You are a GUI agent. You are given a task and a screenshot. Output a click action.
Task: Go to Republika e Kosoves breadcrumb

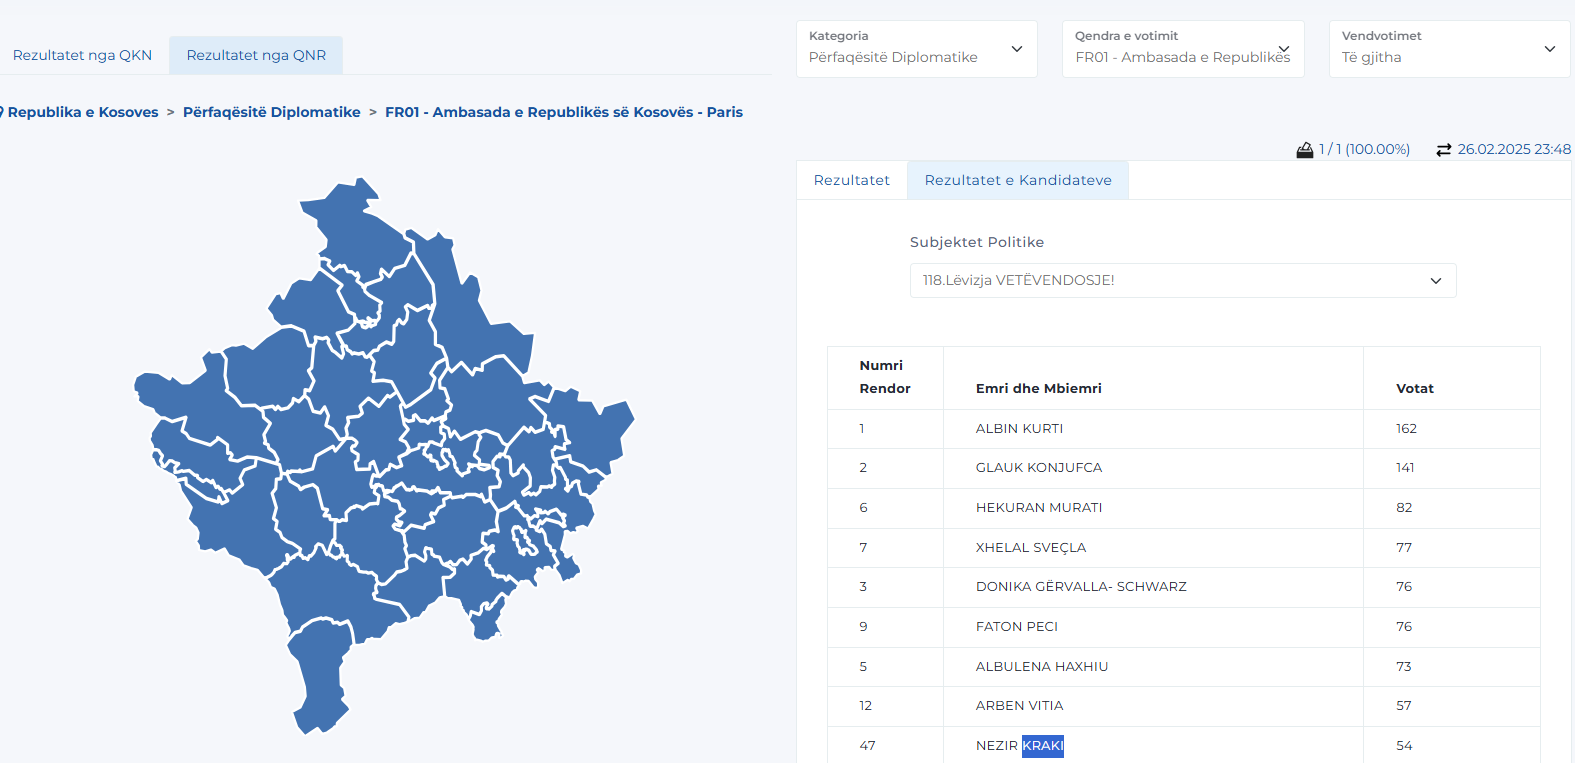pos(83,112)
